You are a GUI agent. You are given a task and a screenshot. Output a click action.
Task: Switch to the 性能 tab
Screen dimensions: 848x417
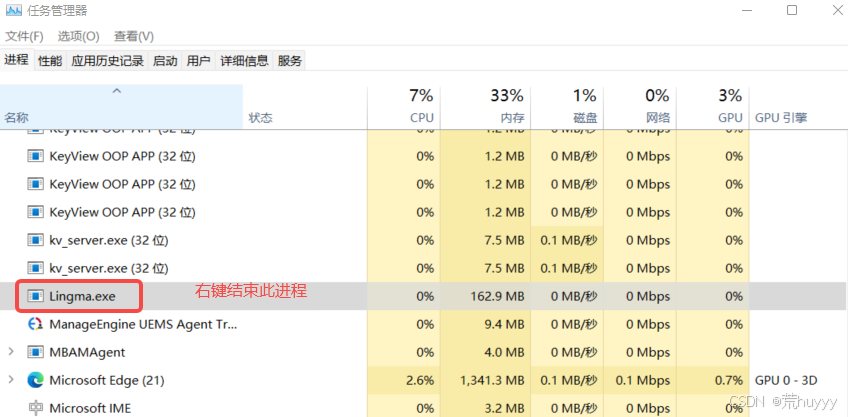(x=50, y=61)
